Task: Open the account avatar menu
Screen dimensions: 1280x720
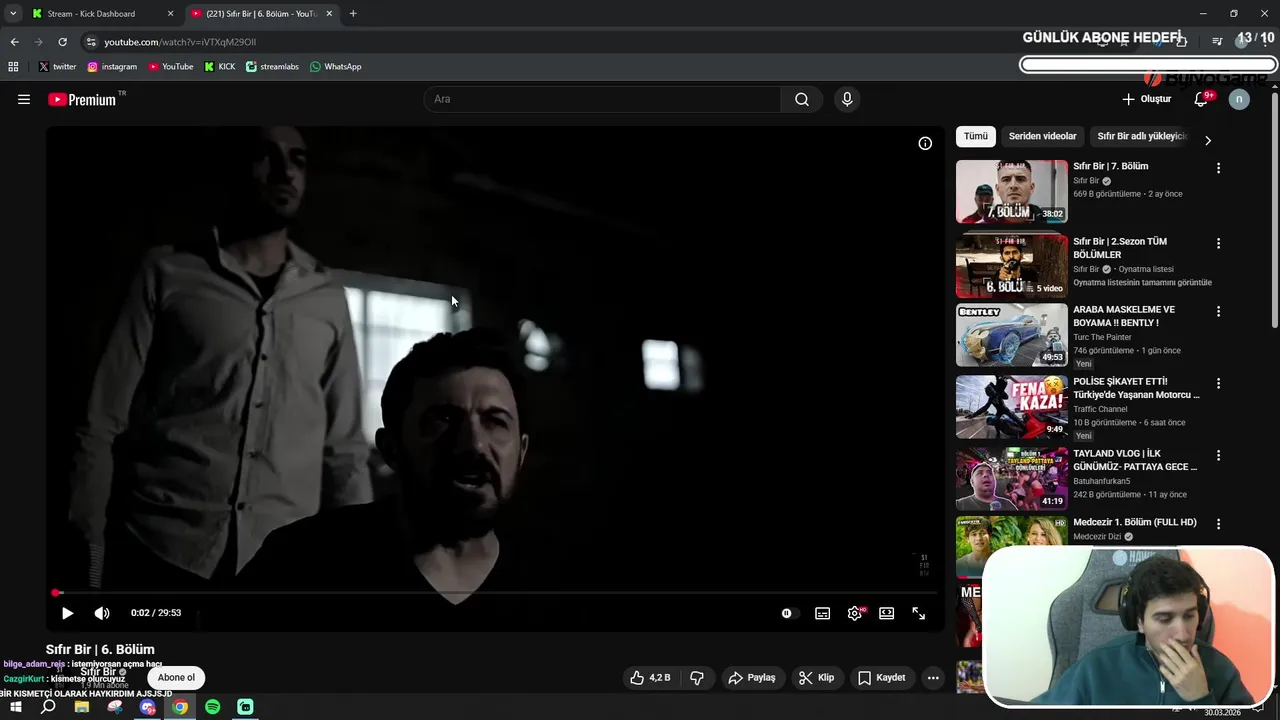Action: click(x=1239, y=99)
